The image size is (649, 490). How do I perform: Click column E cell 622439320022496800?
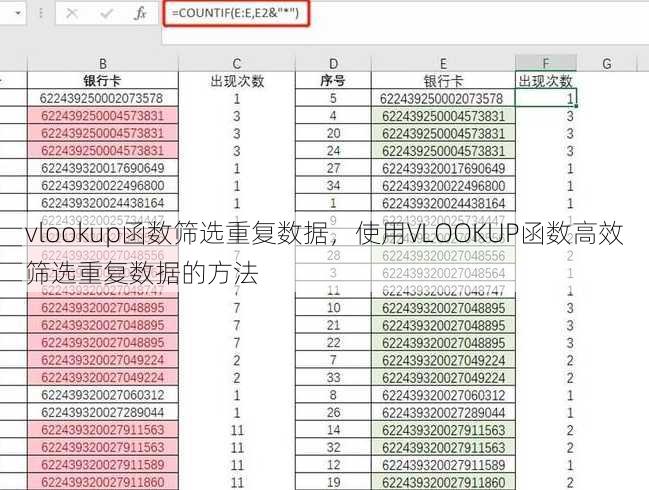coord(443,185)
